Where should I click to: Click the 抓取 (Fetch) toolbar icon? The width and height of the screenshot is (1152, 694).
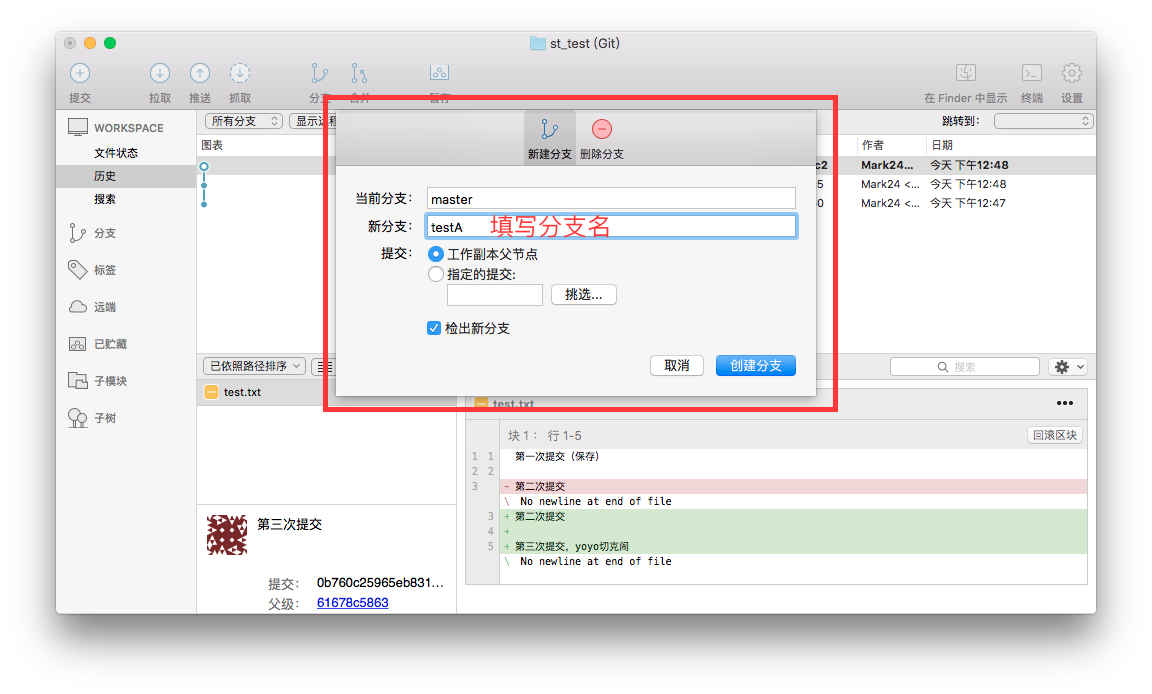click(x=240, y=74)
